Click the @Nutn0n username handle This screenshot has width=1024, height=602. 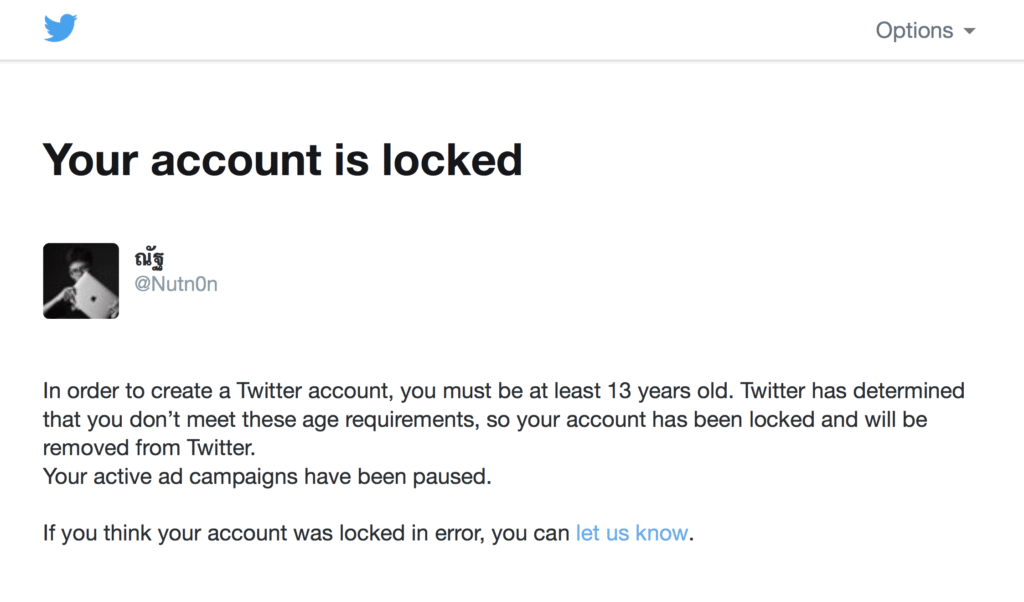(x=176, y=284)
